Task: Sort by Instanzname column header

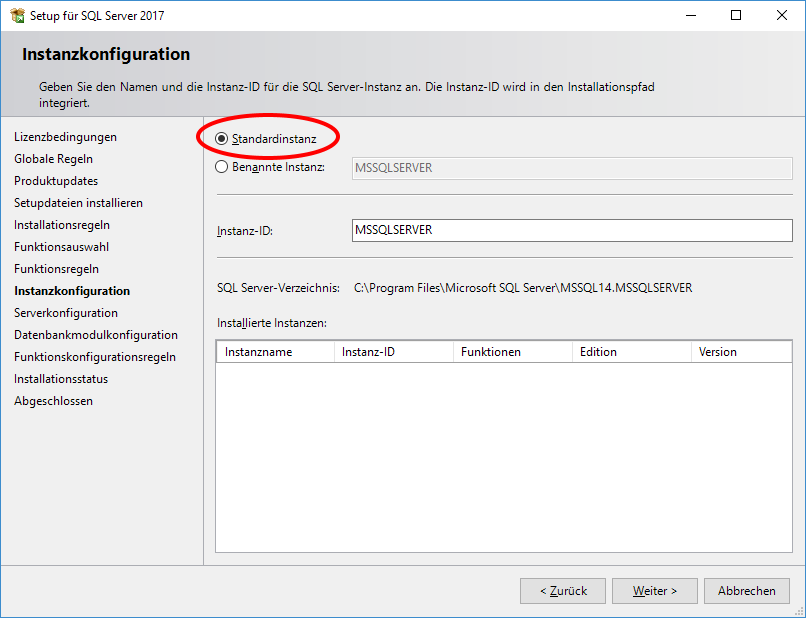Action: pyautogui.click(x=276, y=352)
